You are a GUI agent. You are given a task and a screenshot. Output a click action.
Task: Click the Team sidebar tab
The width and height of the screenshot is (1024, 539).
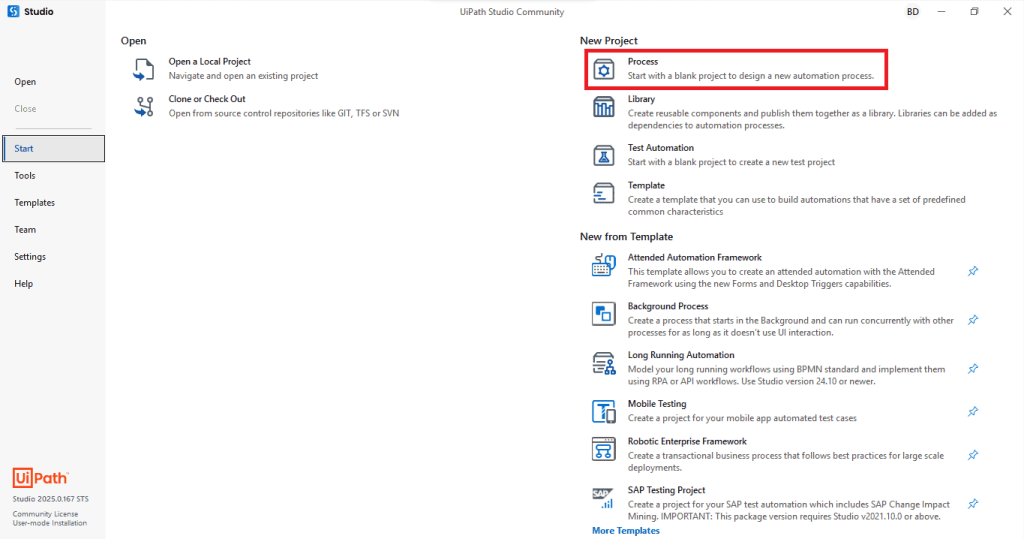[25, 230]
